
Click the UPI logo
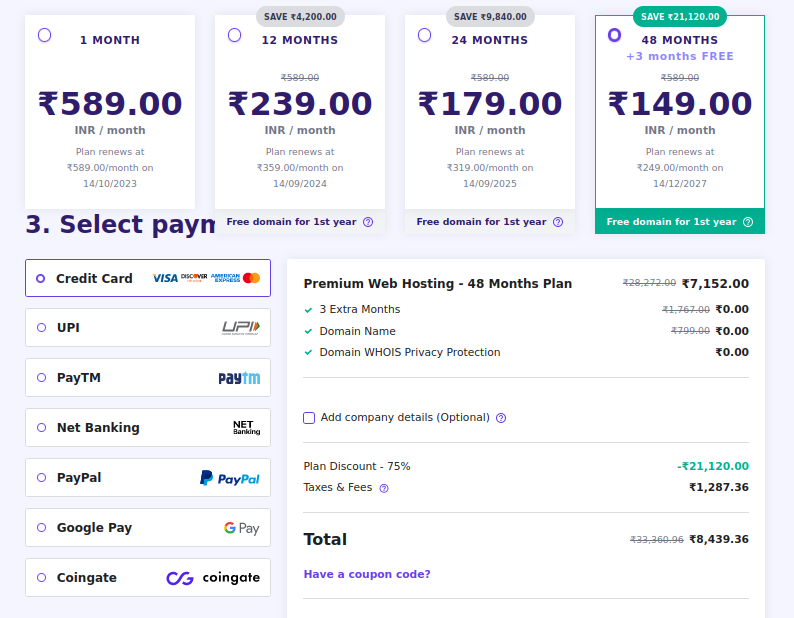tap(240, 327)
